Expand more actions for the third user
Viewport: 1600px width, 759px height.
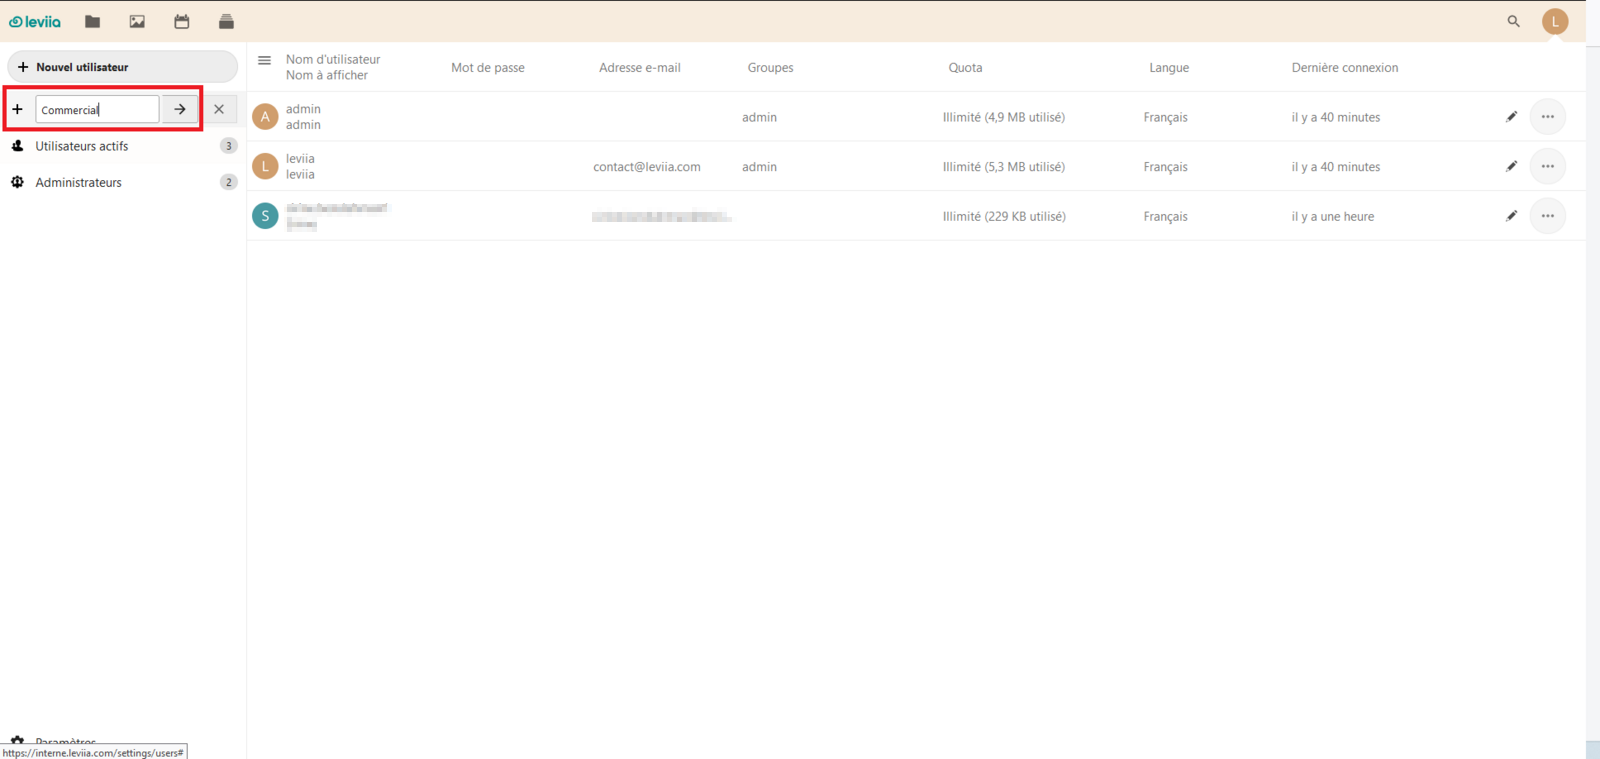pyautogui.click(x=1547, y=216)
